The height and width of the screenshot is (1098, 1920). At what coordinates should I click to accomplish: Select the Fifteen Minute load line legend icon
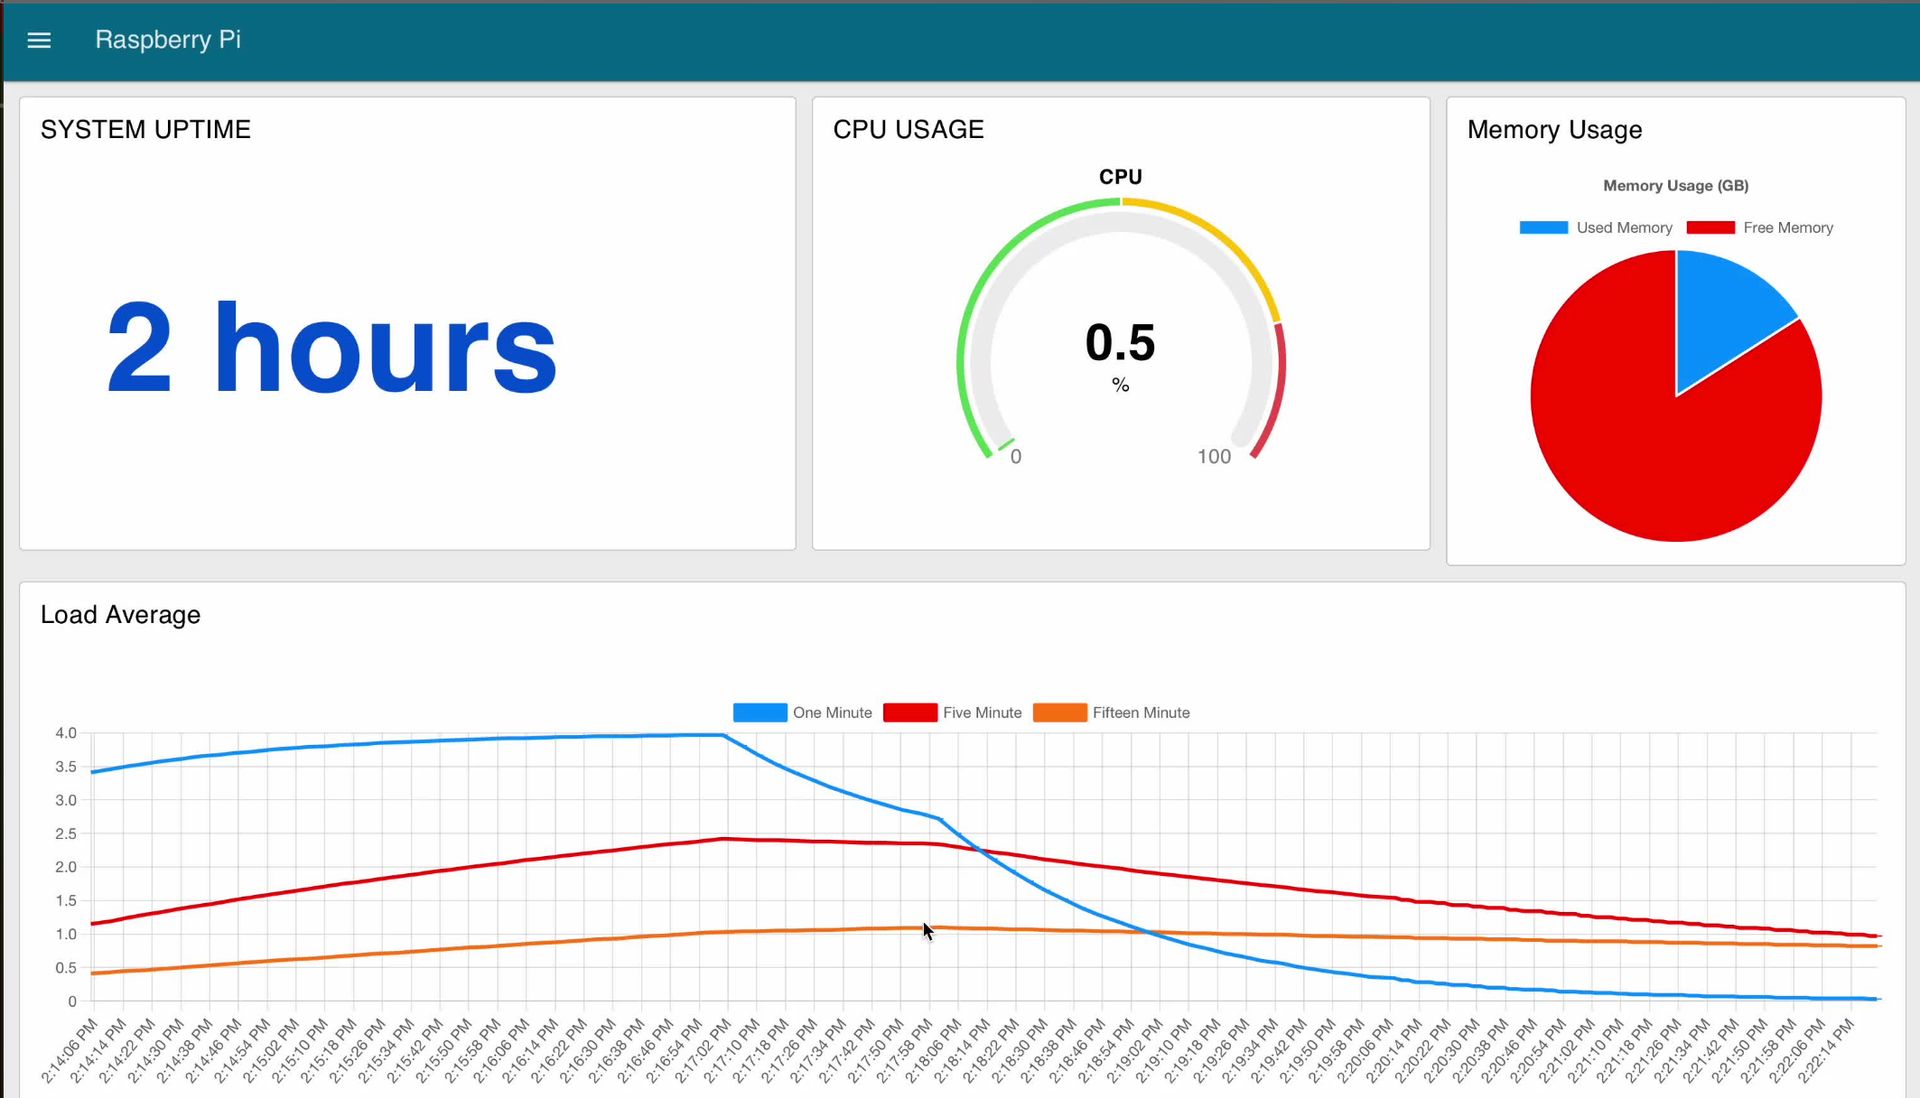1064,713
